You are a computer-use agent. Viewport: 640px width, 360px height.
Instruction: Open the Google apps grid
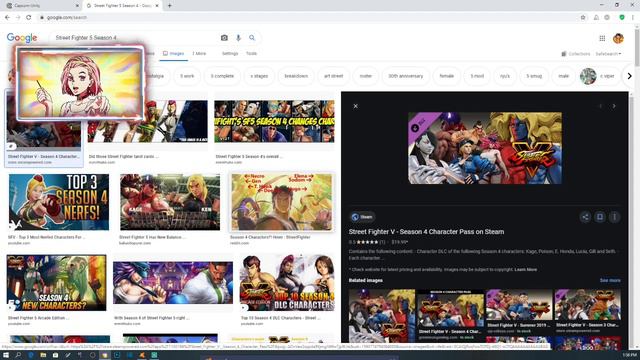602,38
